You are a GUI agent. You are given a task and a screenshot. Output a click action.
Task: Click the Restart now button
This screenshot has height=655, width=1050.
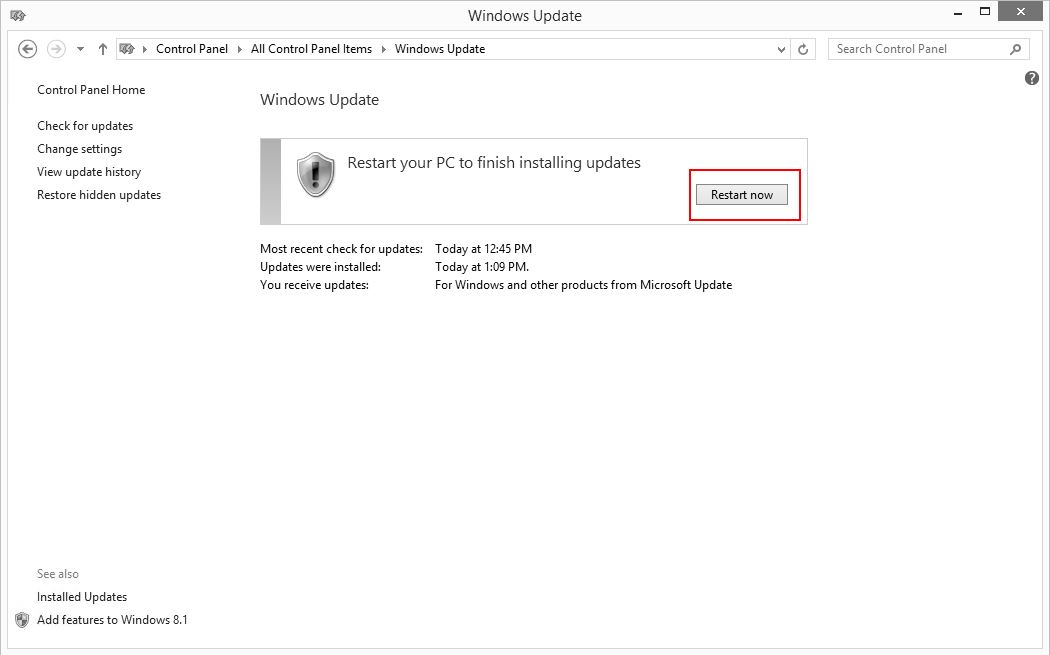(742, 195)
